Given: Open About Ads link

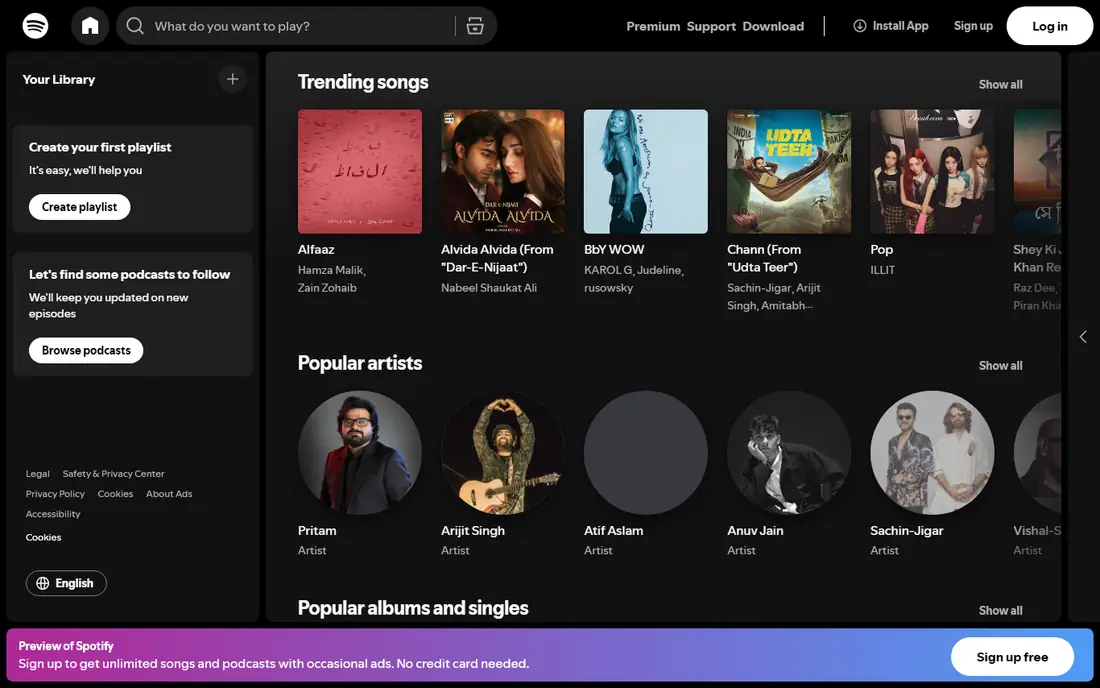Looking at the screenshot, I should (x=169, y=494).
